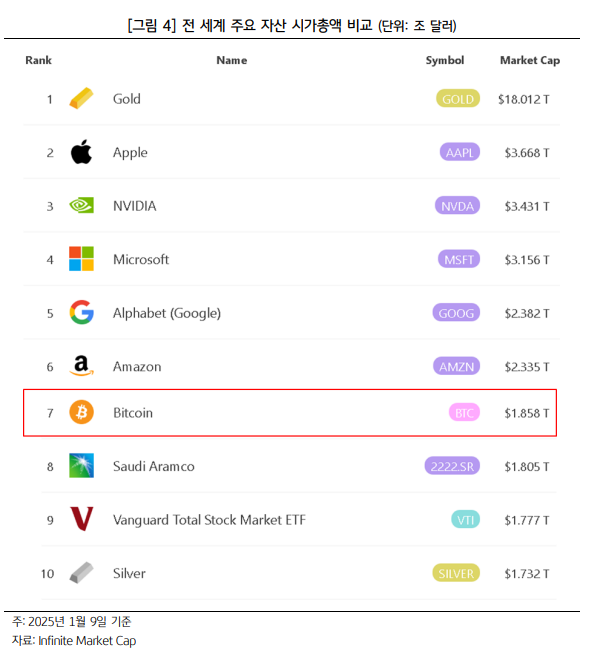
Task: Select the AAPL symbol badge
Action: click(460, 152)
